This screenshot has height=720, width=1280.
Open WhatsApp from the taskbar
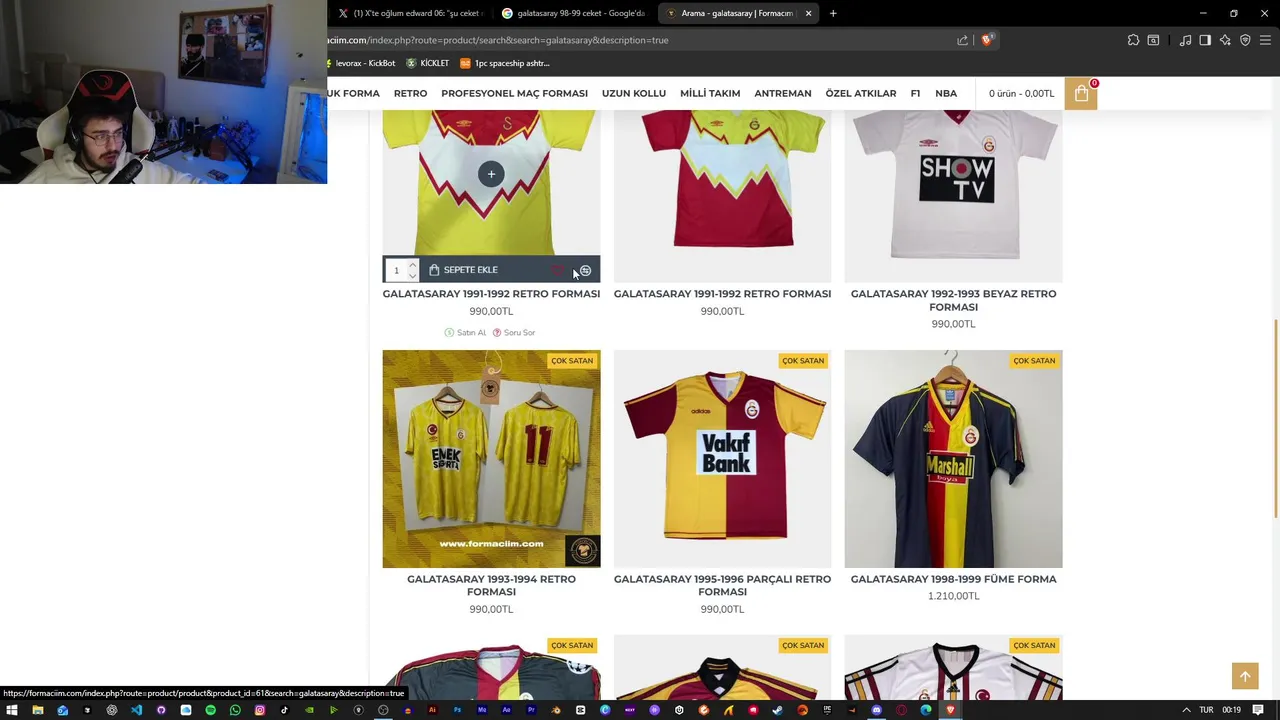click(x=235, y=710)
